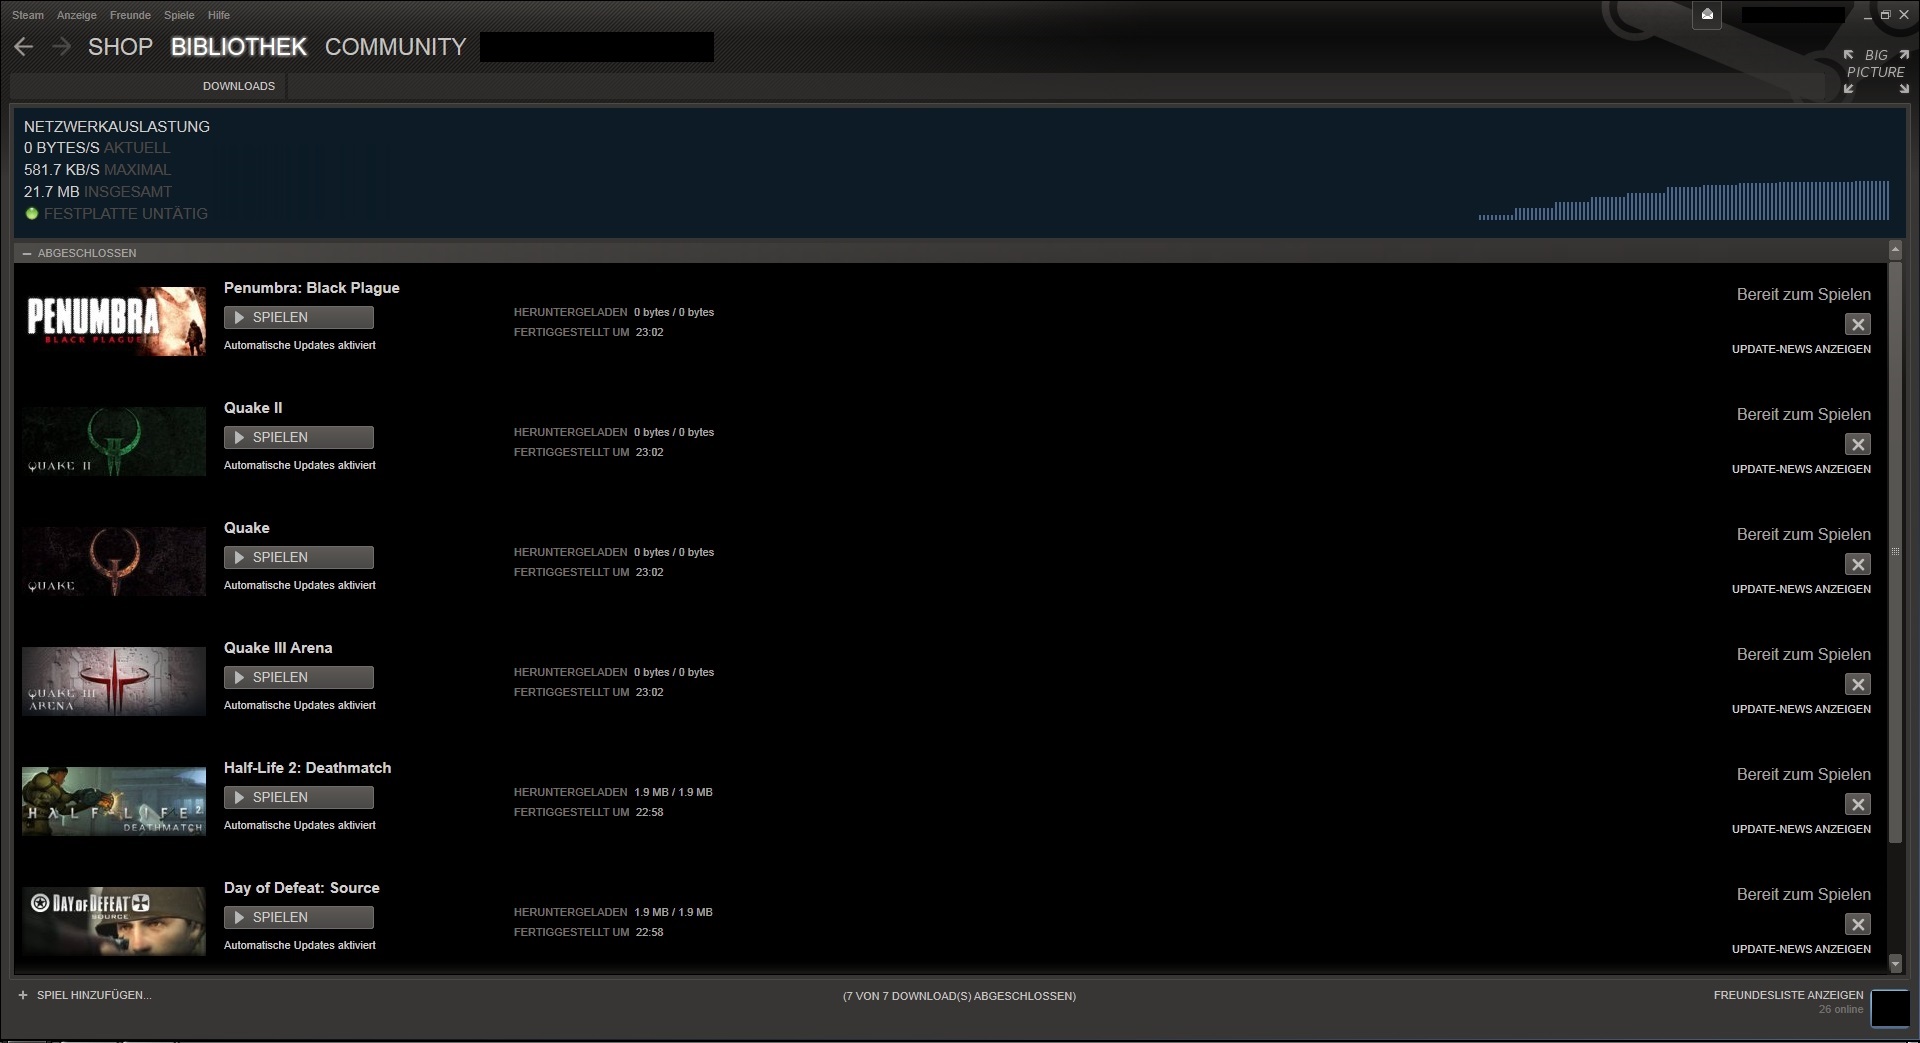This screenshot has height=1043, width=1920.
Task: Open the Spiele menu
Action: [x=179, y=15]
